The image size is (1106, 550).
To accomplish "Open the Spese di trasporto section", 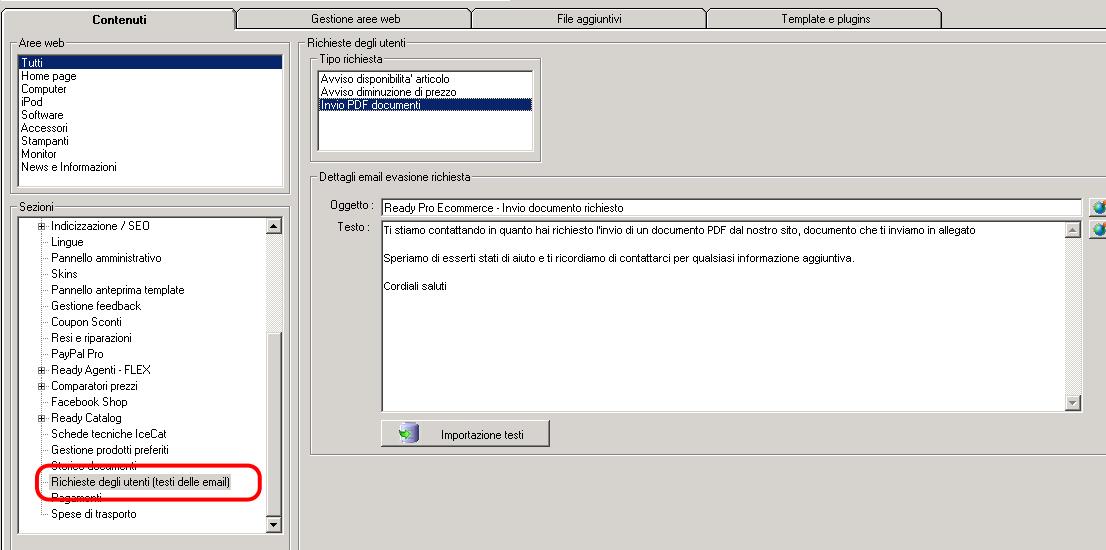I will point(94,514).
